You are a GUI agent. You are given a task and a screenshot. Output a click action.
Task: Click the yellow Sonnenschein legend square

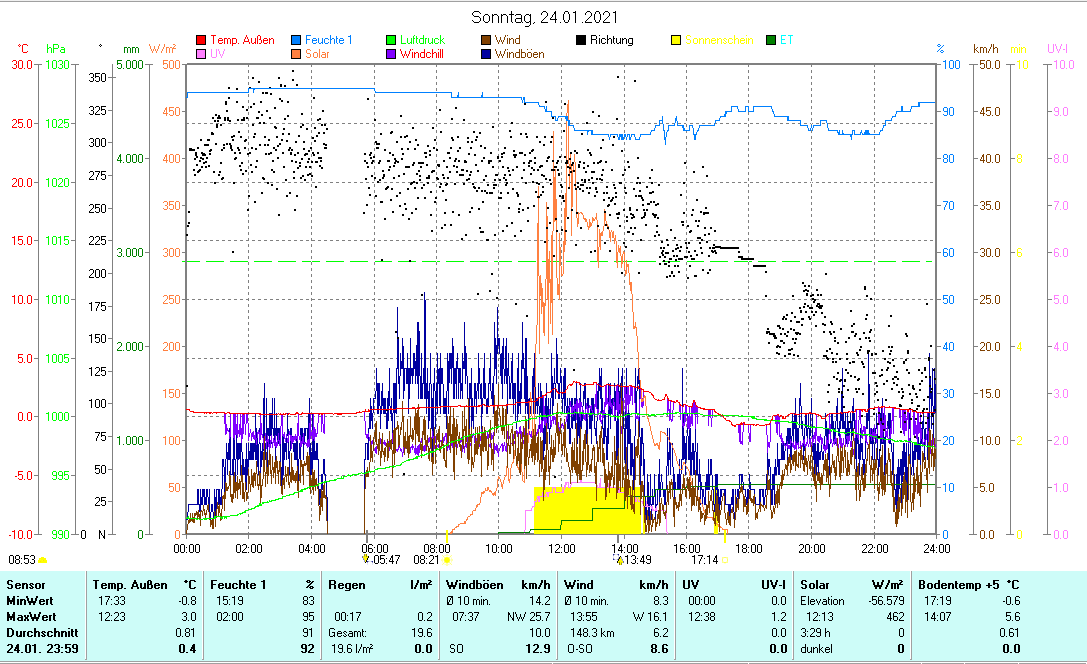(x=677, y=40)
